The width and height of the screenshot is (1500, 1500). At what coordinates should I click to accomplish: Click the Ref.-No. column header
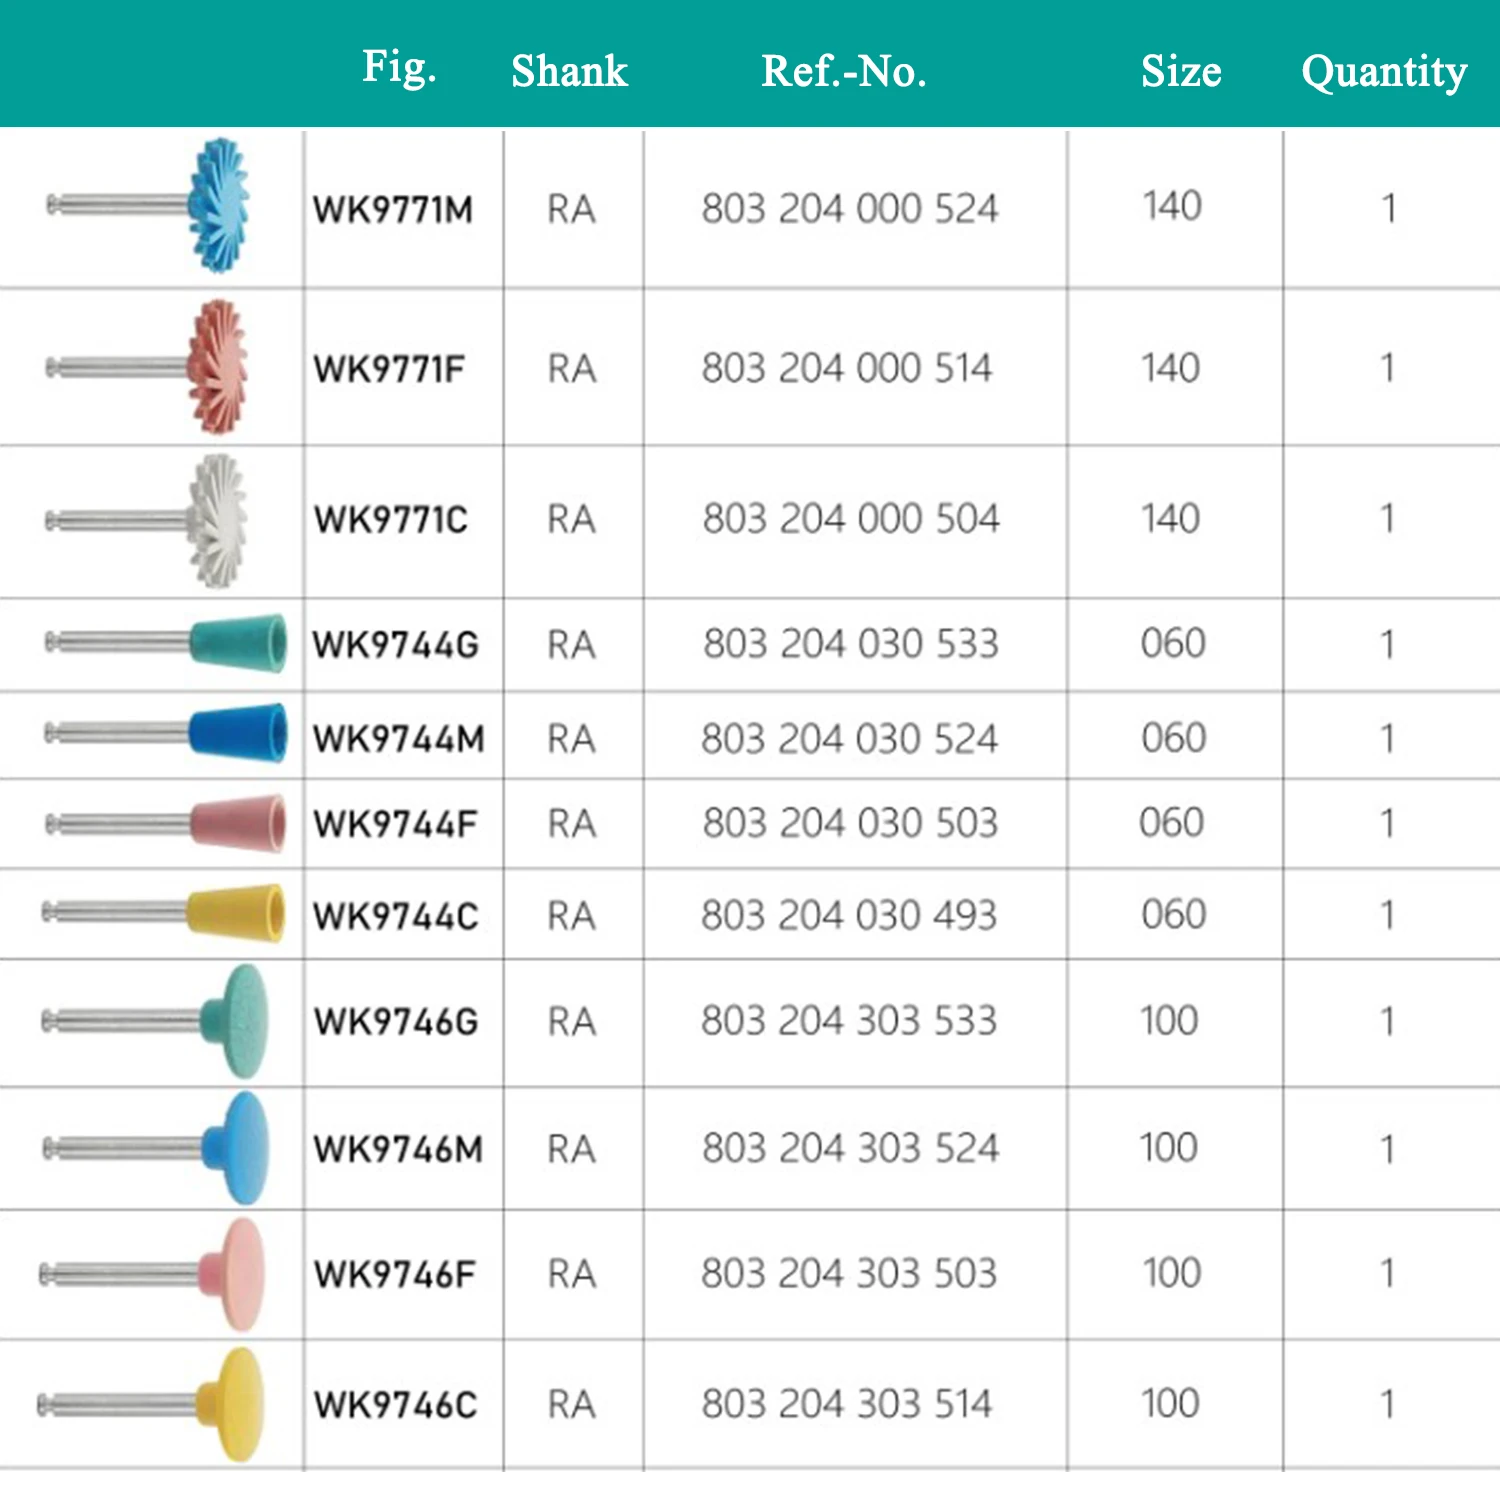pos(843,71)
